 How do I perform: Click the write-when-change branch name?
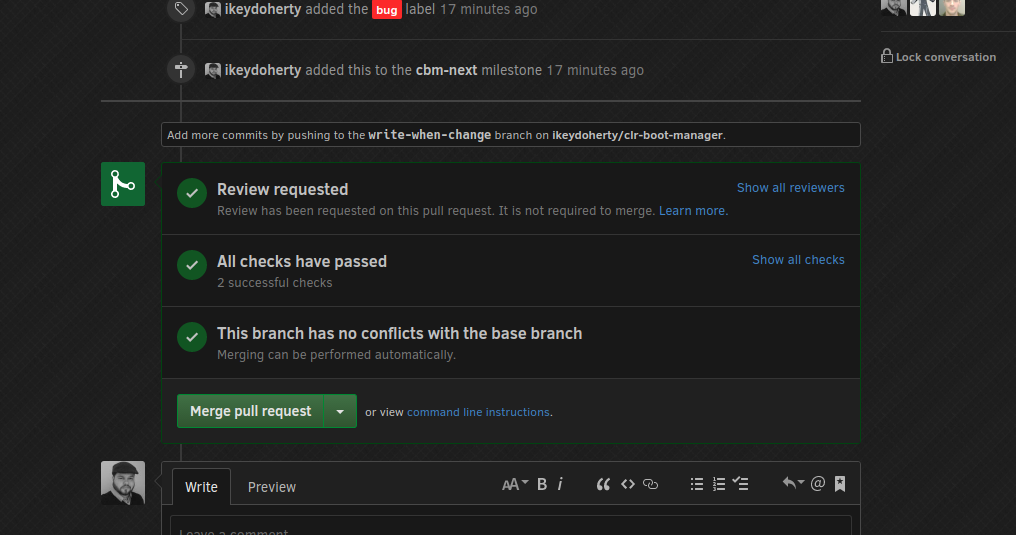[430, 135]
